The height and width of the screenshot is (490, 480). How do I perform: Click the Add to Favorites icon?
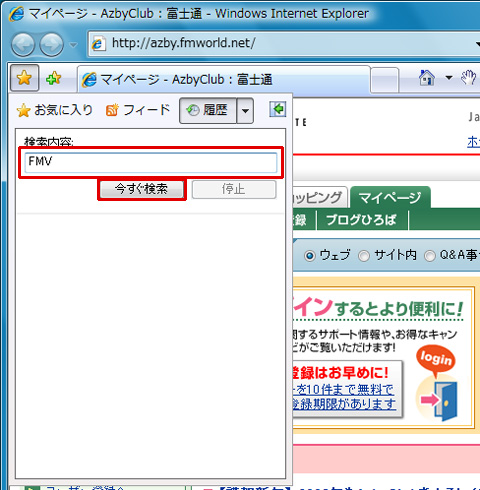click(x=53, y=78)
